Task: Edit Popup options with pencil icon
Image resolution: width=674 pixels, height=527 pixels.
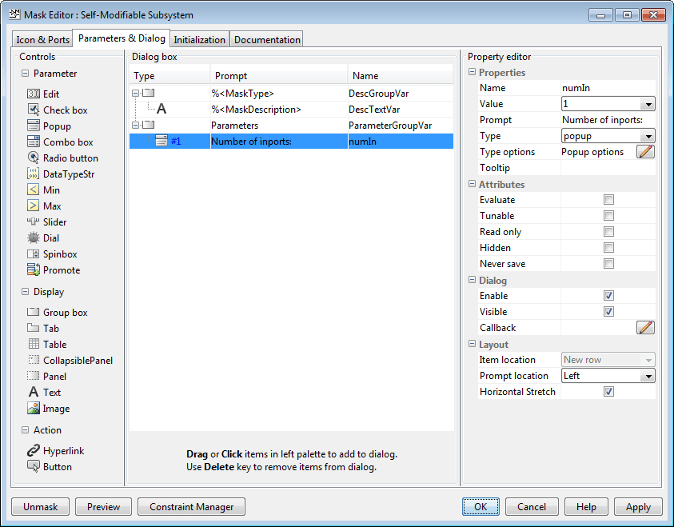Action: (x=645, y=152)
